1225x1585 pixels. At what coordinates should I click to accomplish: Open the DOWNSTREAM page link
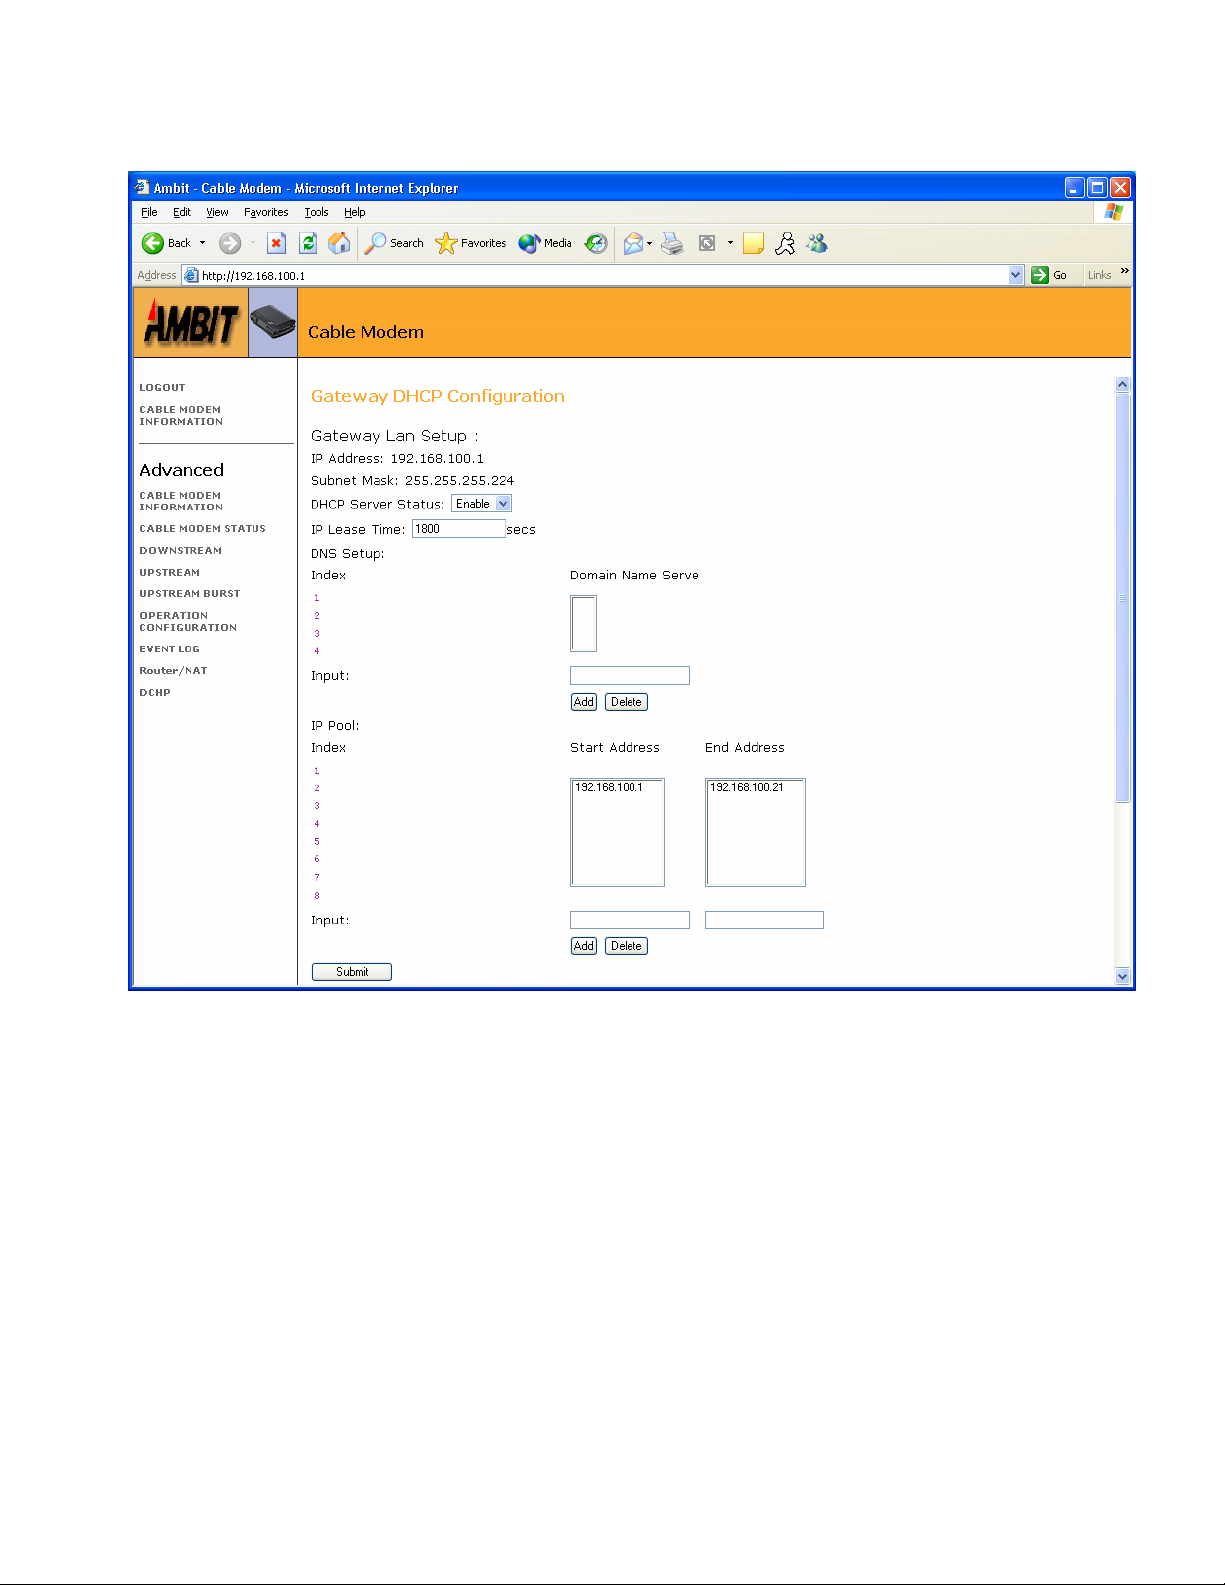[181, 550]
